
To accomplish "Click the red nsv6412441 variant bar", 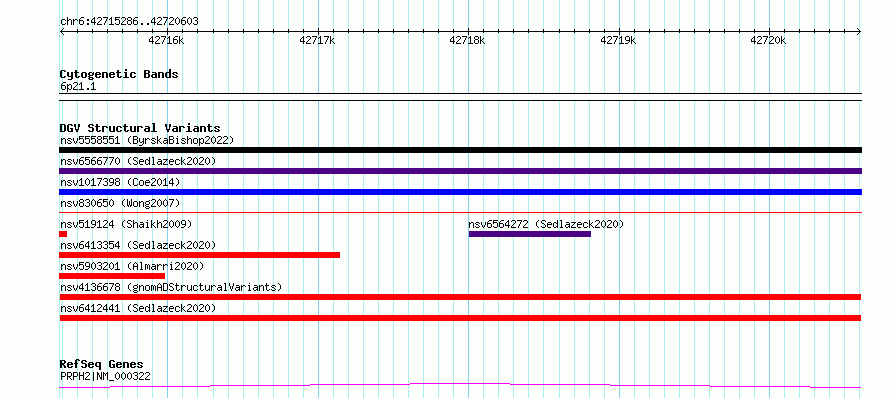I will [460, 318].
